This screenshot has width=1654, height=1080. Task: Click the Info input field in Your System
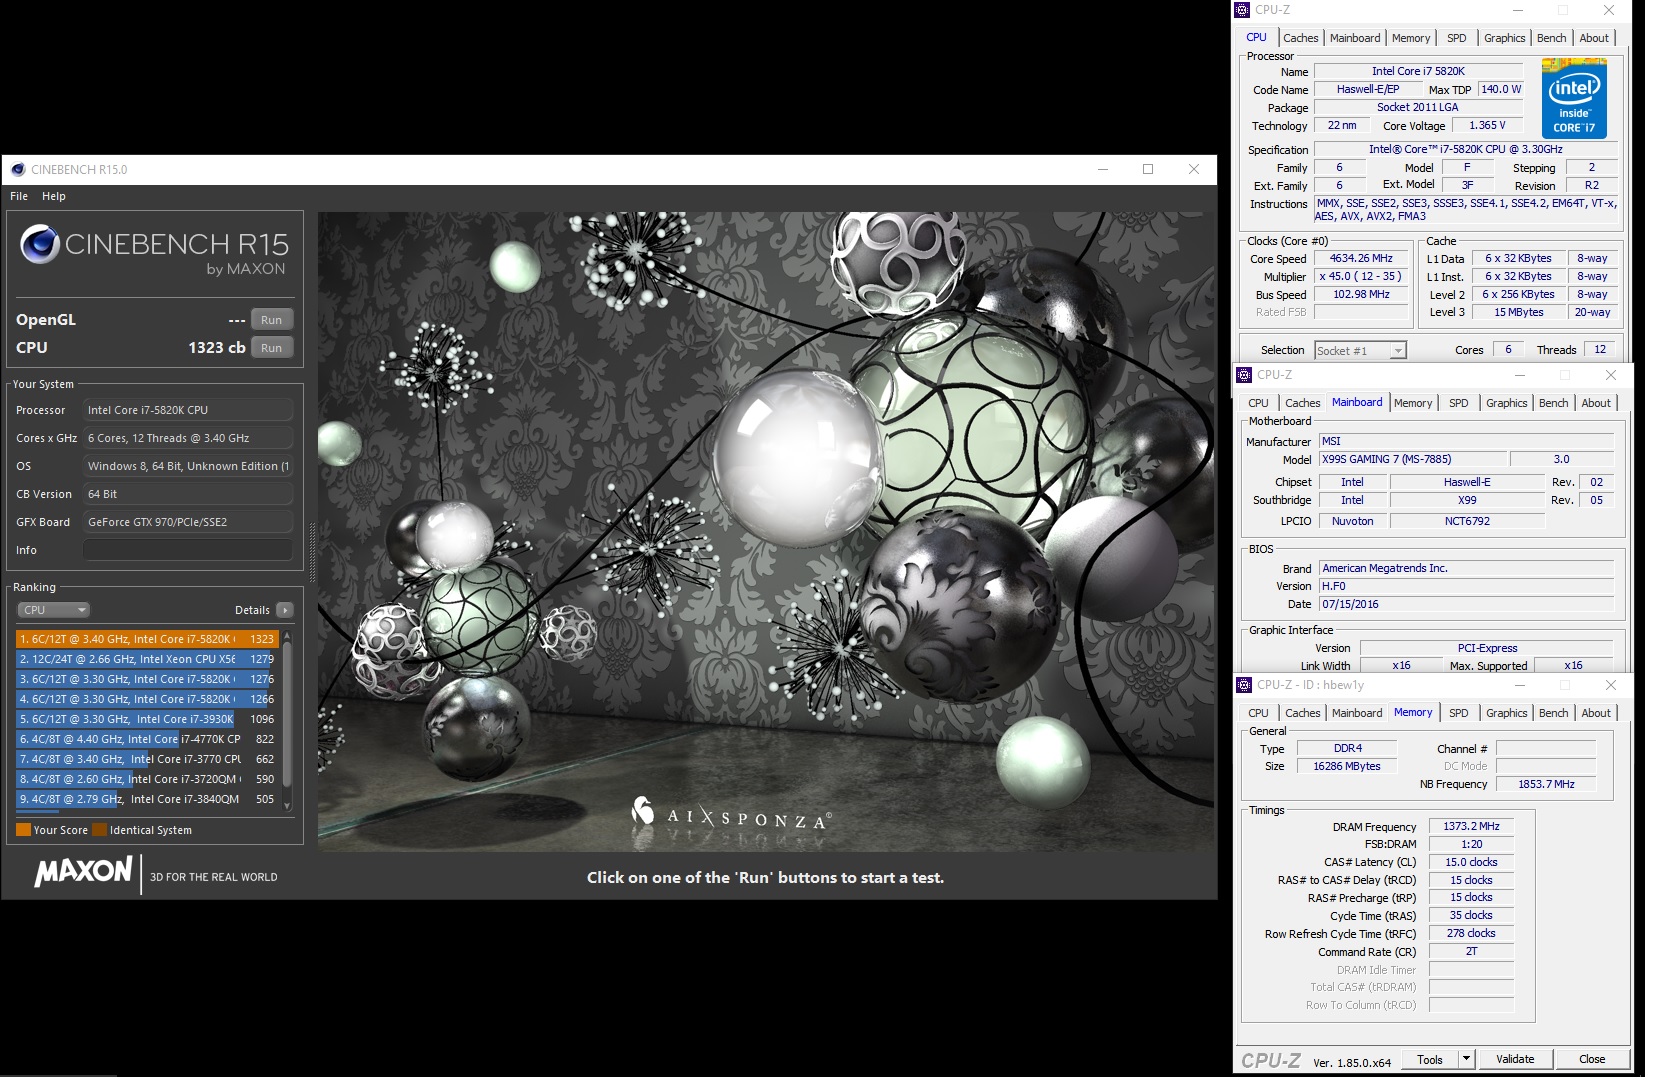click(x=188, y=550)
